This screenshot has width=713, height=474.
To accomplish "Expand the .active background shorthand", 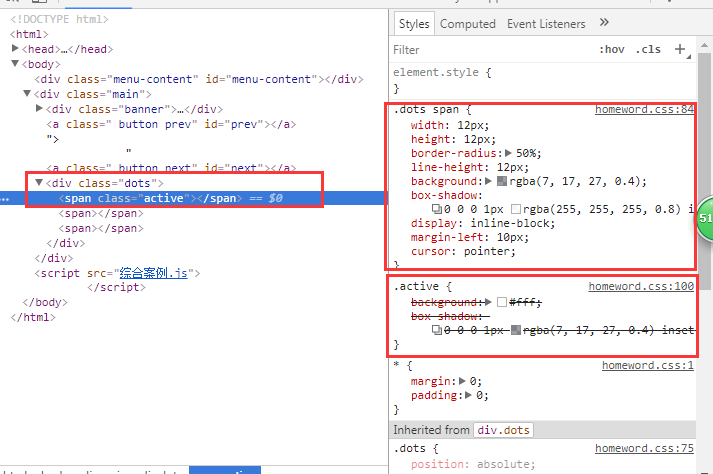I will pos(488,302).
